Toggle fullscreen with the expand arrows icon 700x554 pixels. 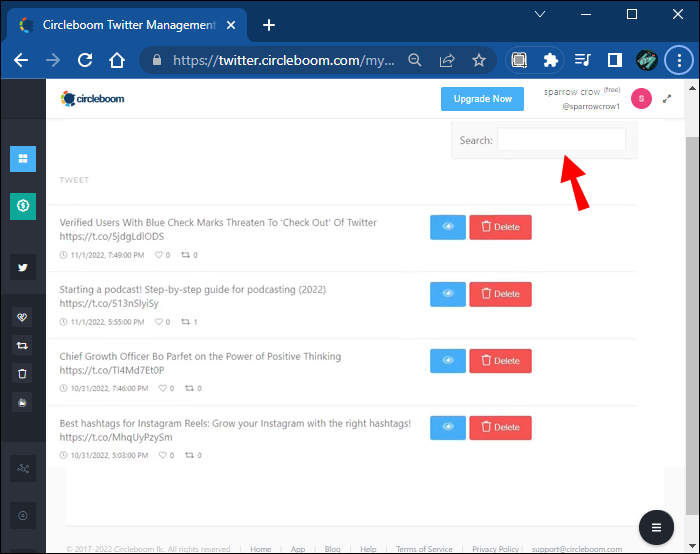pyautogui.click(x=667, y=99)
